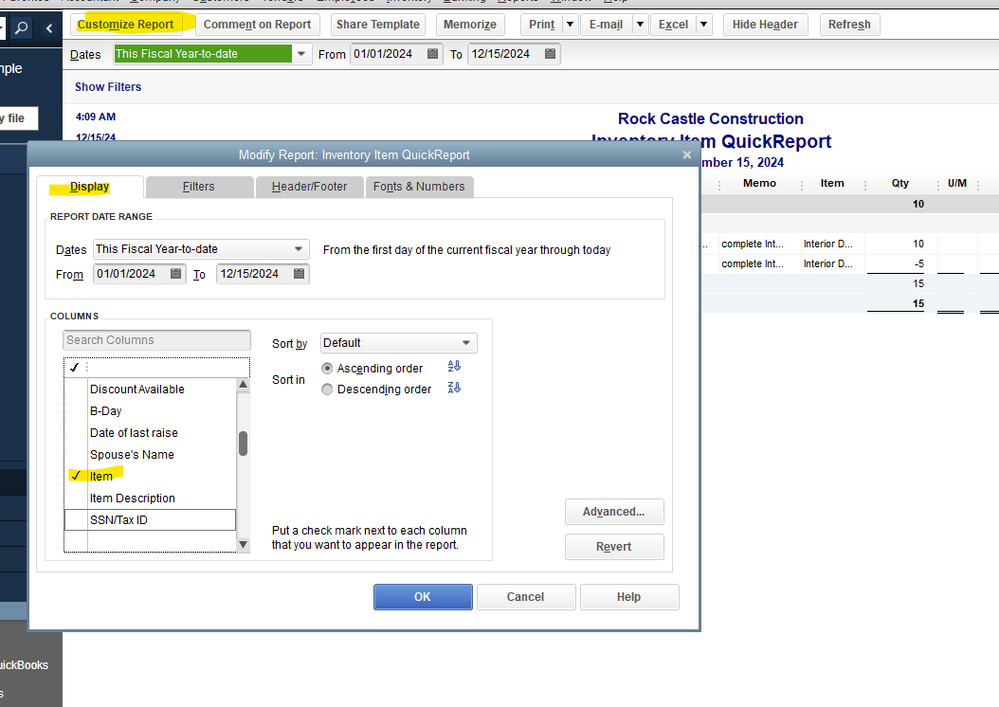The height and width of the screenshot is (707, 999).
Task: Click the Help button in dialog
Action: [x=629, y=597]
